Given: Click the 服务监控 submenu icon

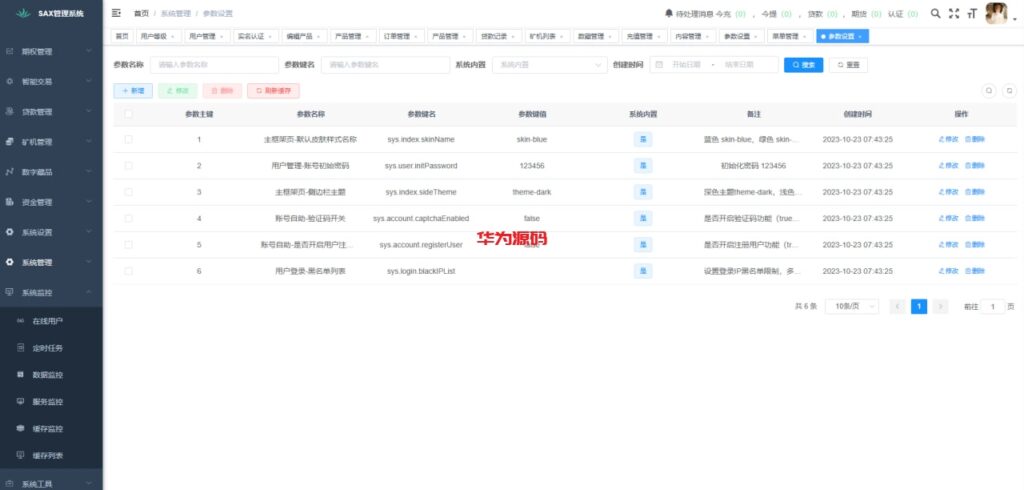Looking at the screenshot, I should (20, 402).
